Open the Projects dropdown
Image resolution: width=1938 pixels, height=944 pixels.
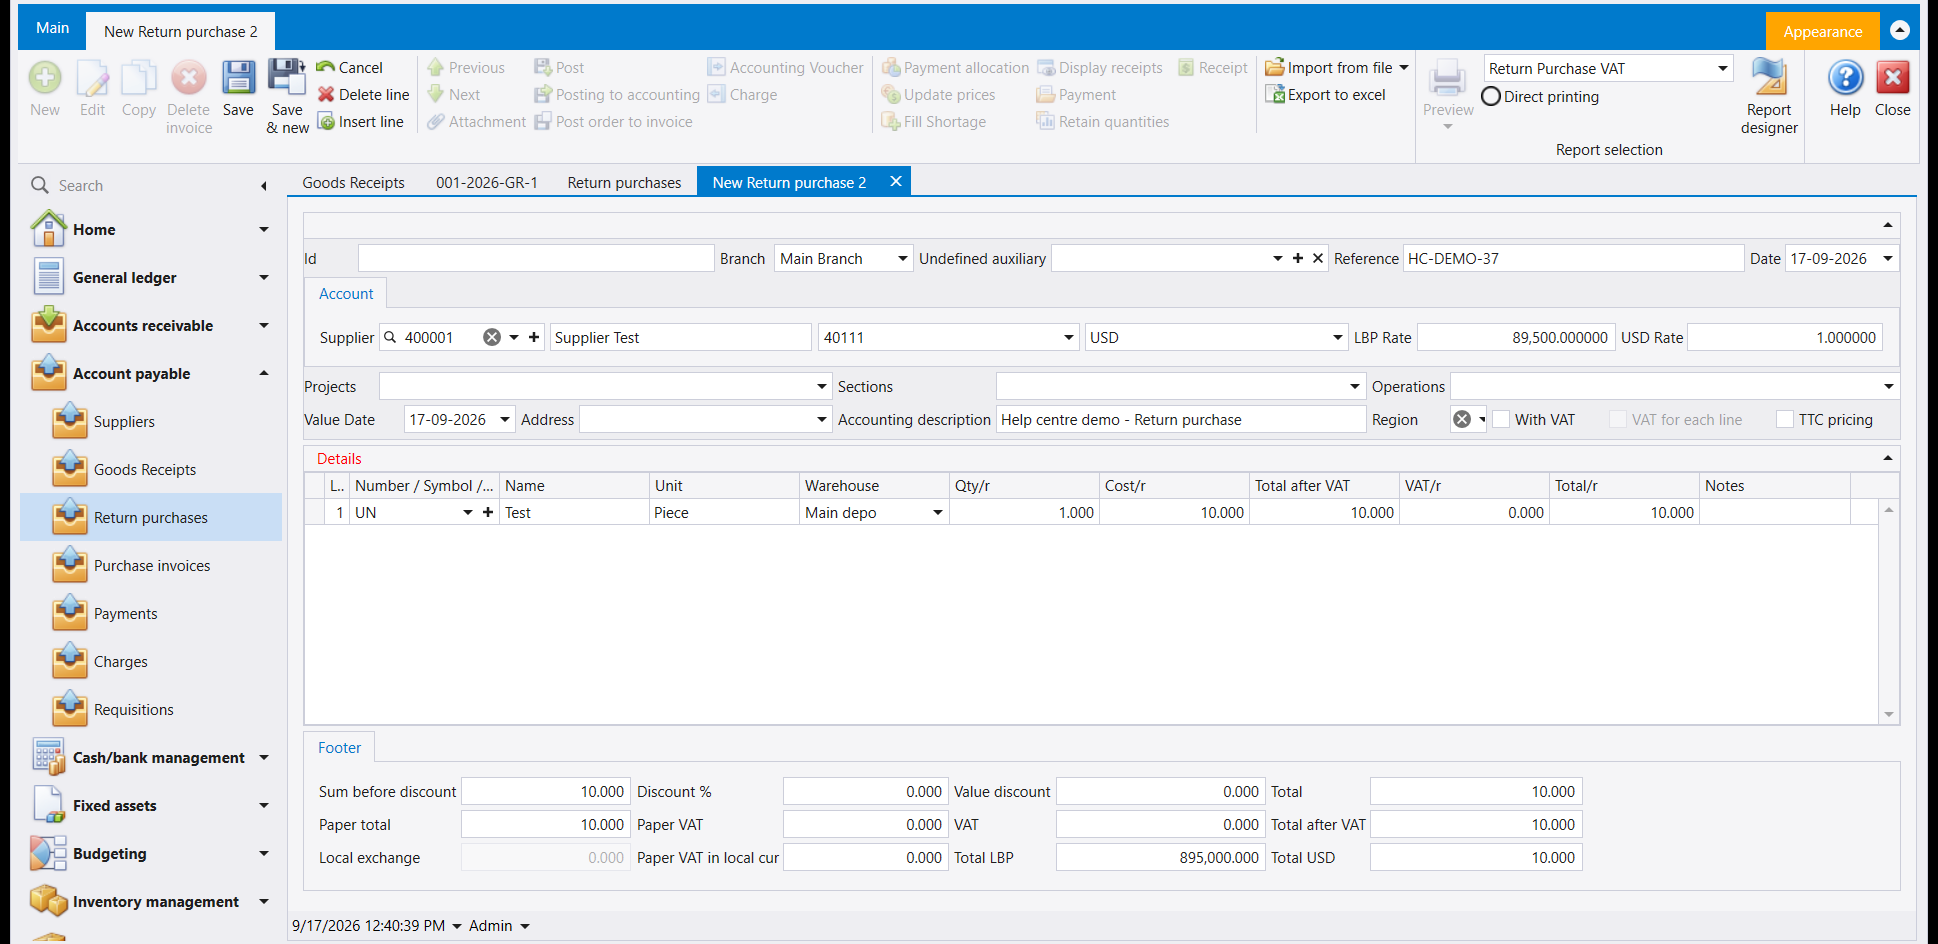click(822, 386)
